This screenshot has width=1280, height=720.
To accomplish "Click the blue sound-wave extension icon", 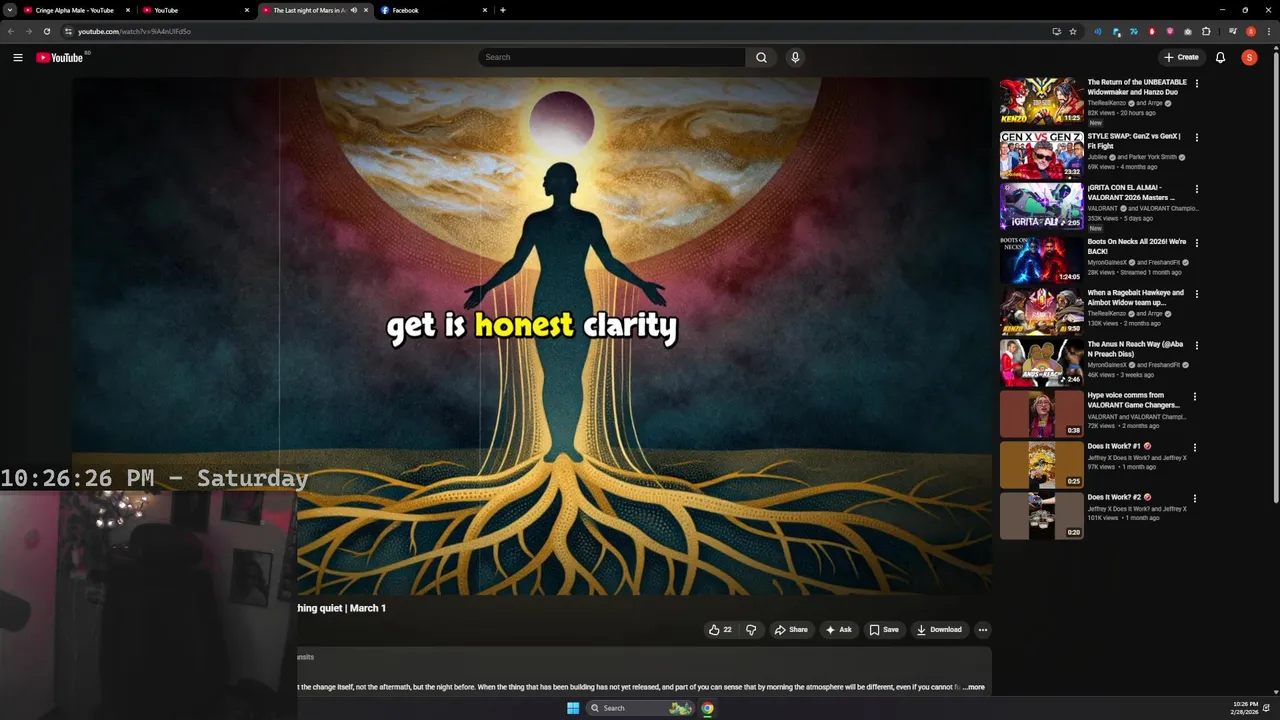I will [x=1097, y=31].
